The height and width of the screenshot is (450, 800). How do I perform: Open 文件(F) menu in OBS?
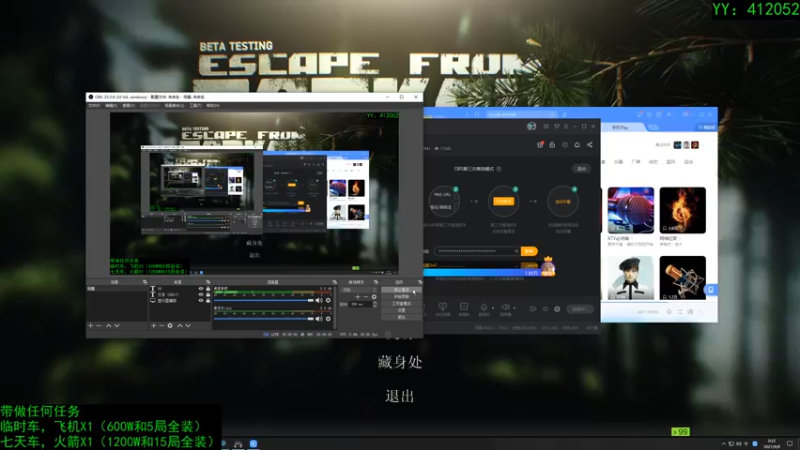pos(94,106)
